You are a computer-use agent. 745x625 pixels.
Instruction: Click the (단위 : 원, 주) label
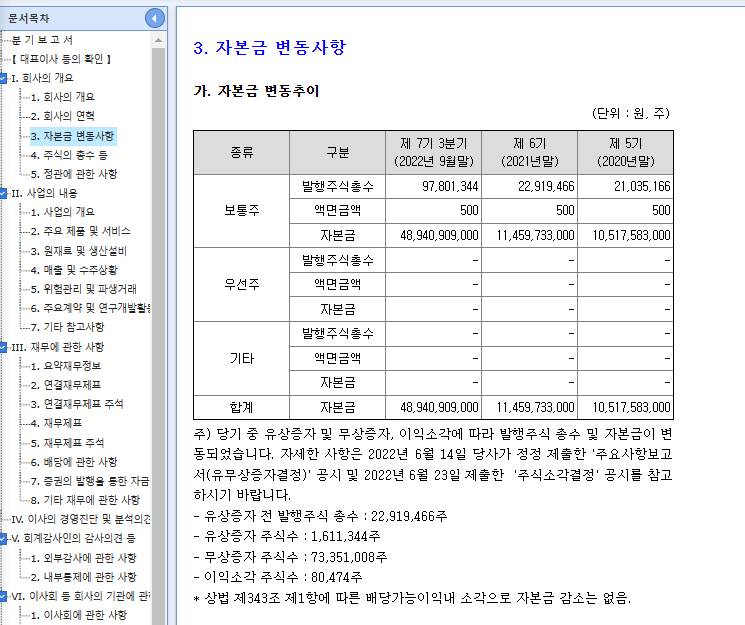(x=630, y=113)
